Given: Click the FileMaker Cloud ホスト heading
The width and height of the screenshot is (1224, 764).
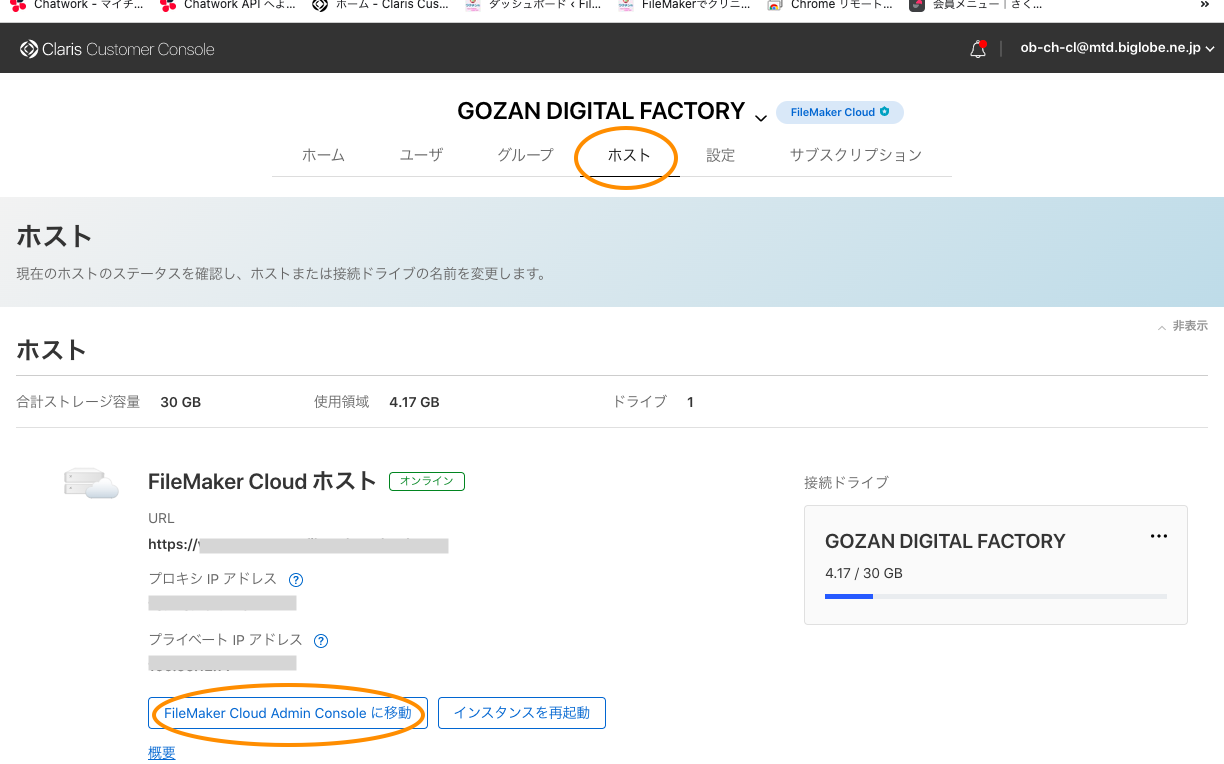Looking at the screenshot, I should [262, 481].
